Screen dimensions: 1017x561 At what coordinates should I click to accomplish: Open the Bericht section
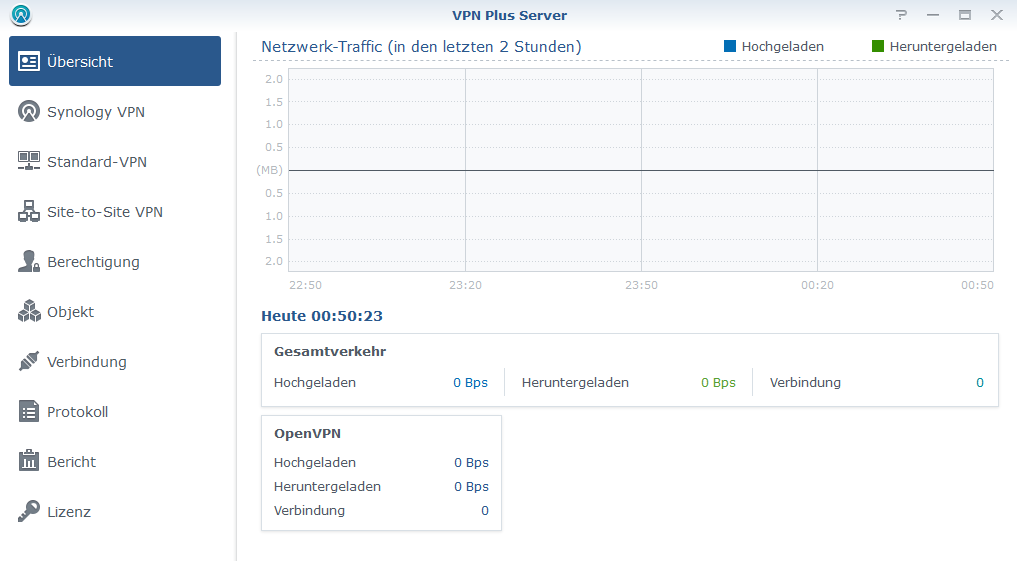point(115,461)
